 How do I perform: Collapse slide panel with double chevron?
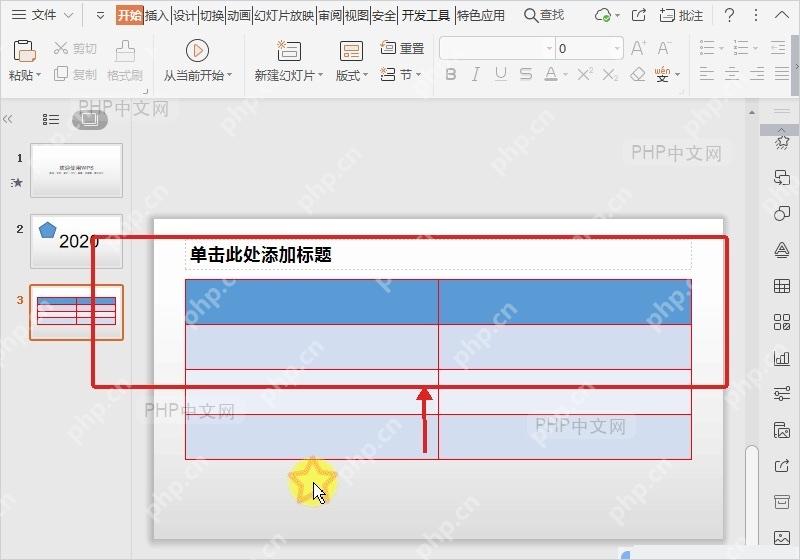click(7, 119)
